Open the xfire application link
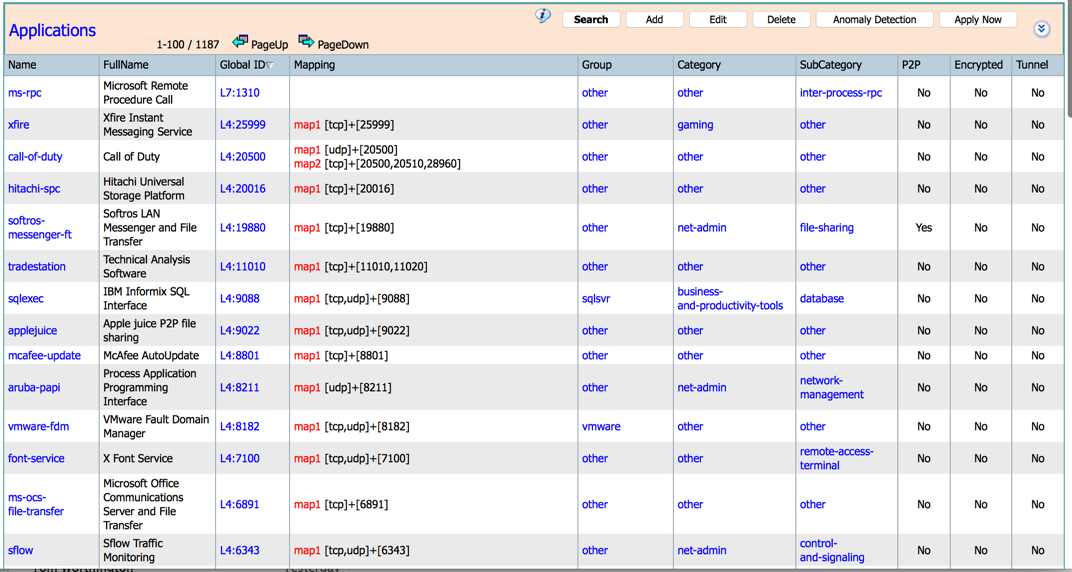The width and height of the screenshot is (1072, 572). 18,124
